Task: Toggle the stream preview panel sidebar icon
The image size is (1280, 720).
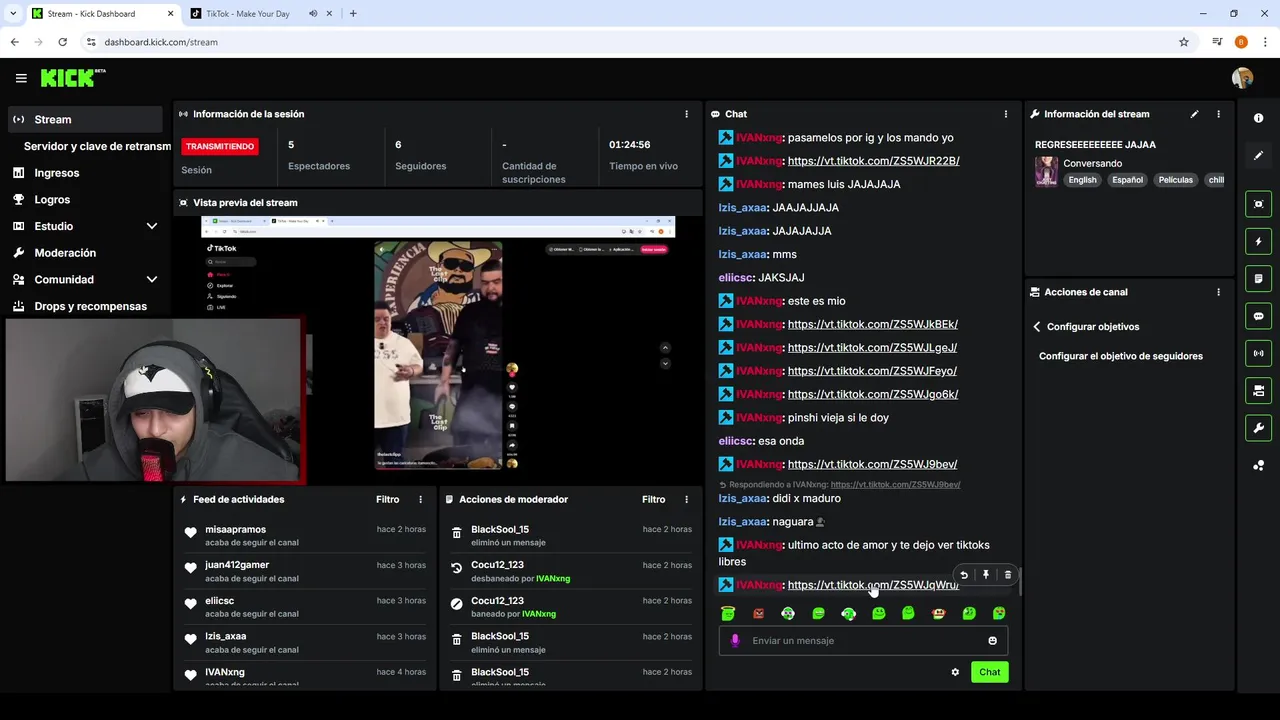Action: 1258,204
